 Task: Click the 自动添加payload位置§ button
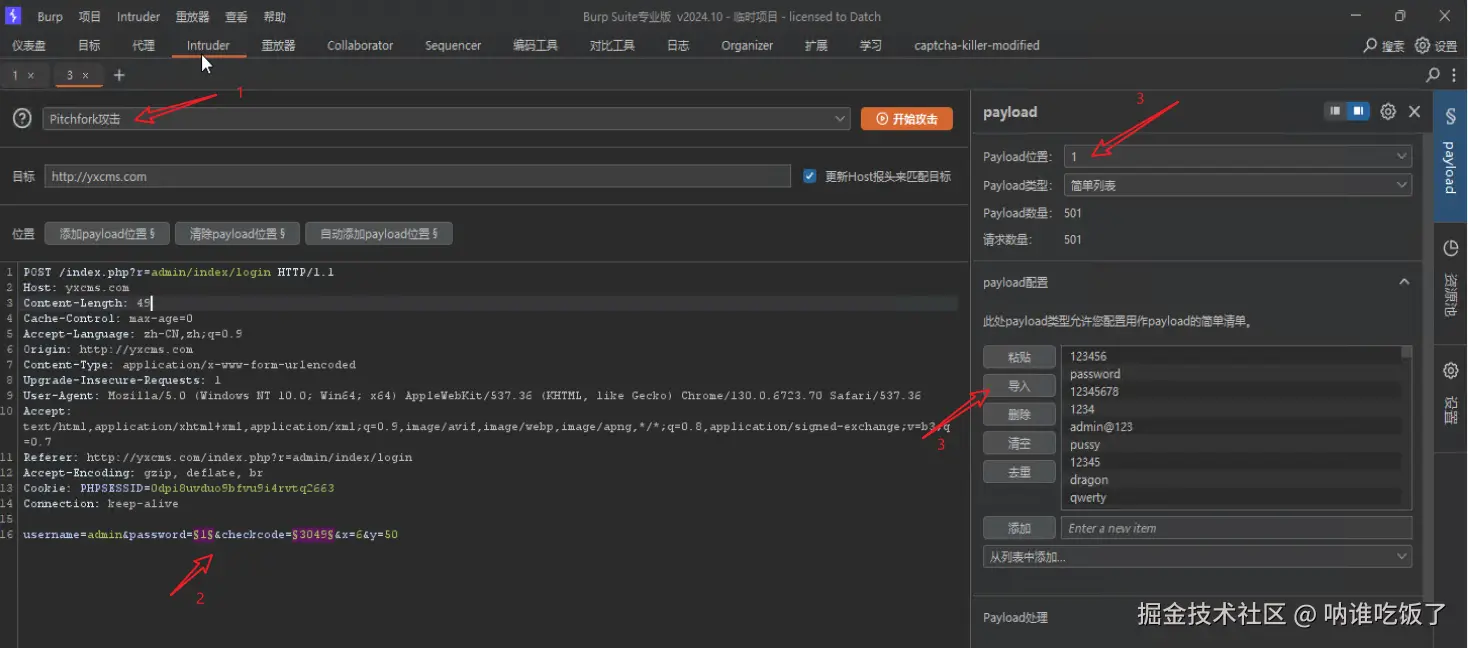tap(378, 234)
